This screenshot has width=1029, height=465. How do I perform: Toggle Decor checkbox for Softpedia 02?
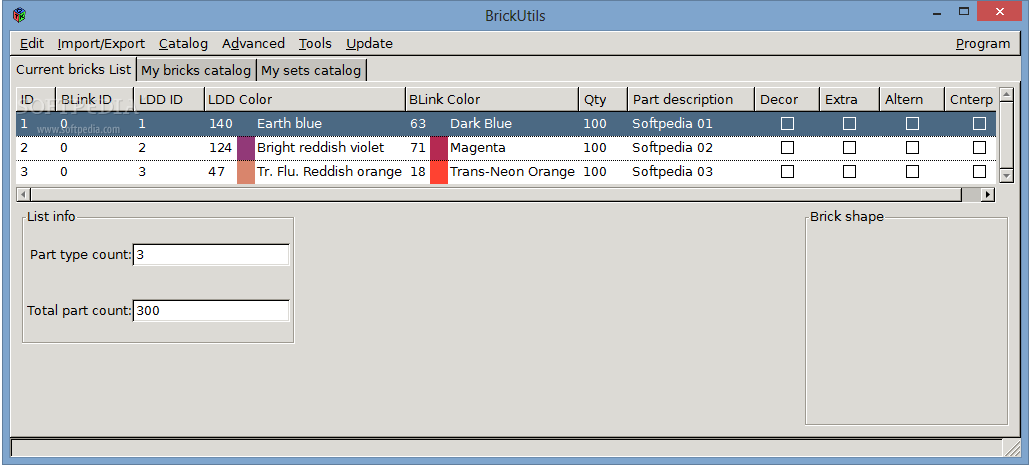point(787,148)
